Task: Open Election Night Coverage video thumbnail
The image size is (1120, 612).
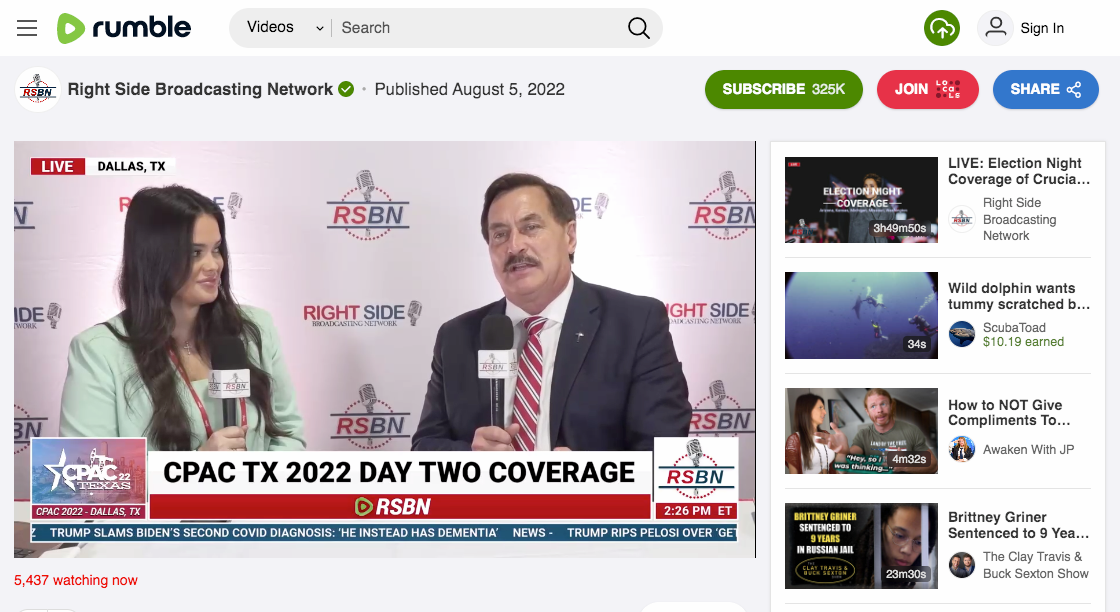Action: click(x=861, y=200)
